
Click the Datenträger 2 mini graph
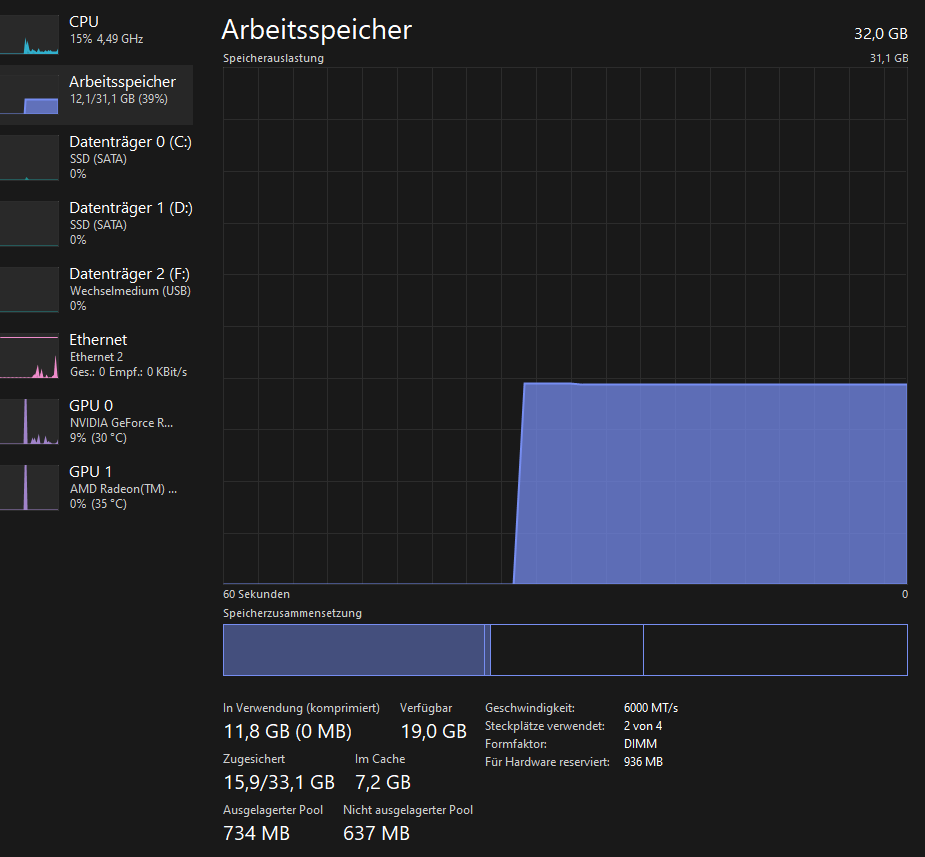click(x=29, y=290)
